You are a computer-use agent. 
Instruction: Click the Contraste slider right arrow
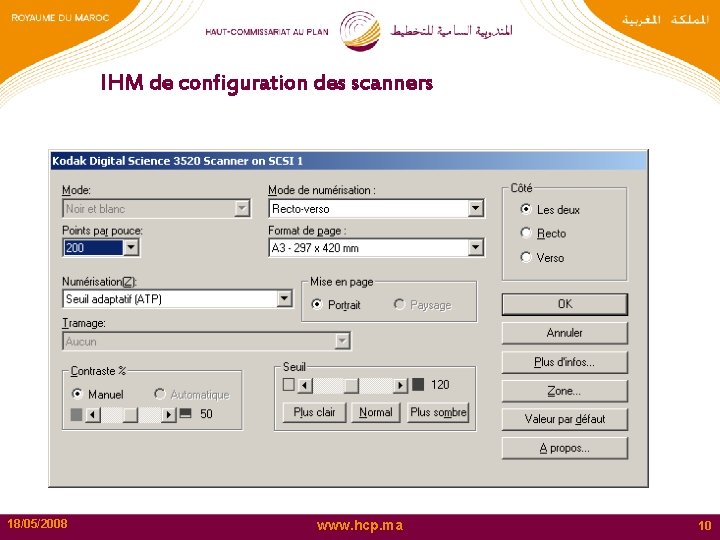click(169, 415)
